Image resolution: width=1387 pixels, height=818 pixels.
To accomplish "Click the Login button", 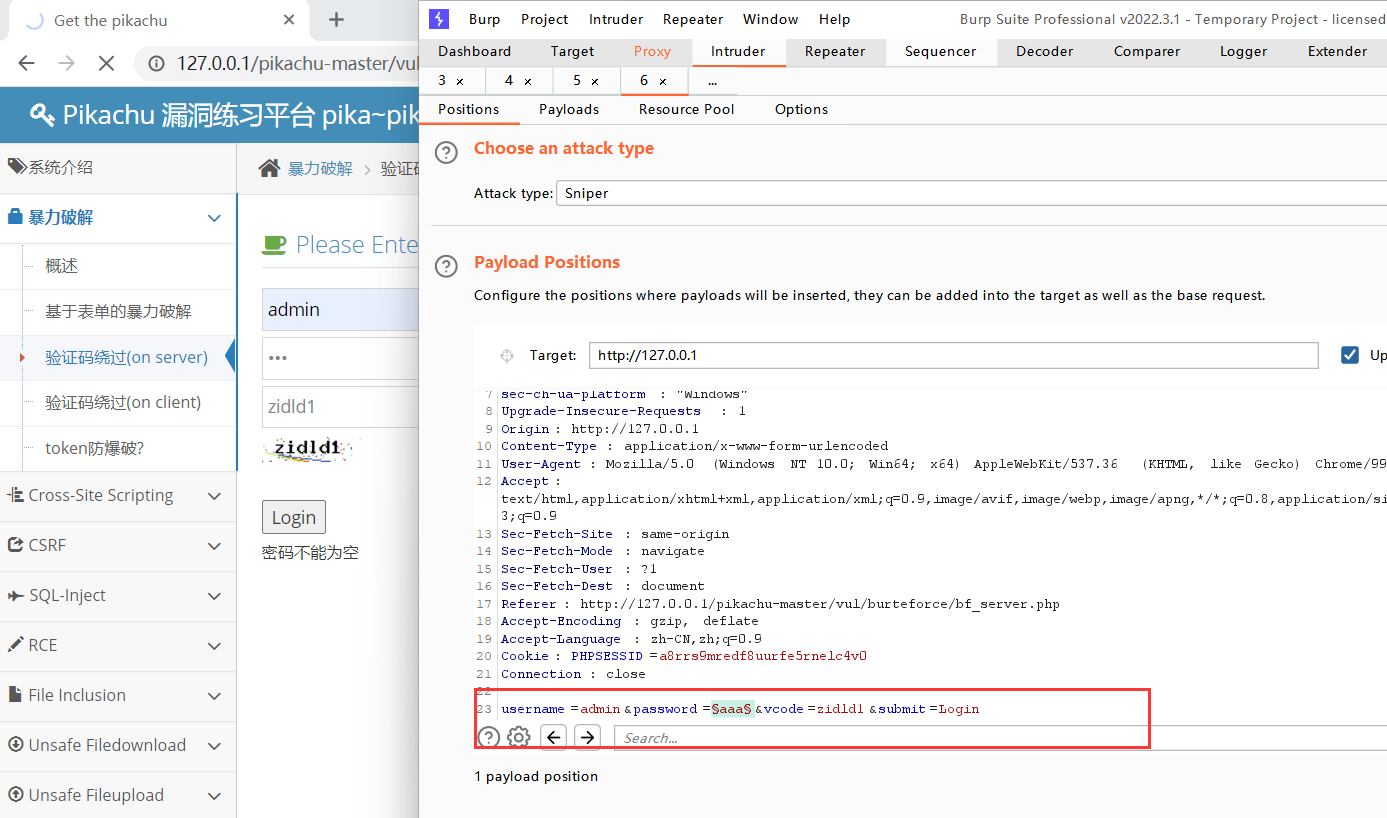I will [294, 517].
